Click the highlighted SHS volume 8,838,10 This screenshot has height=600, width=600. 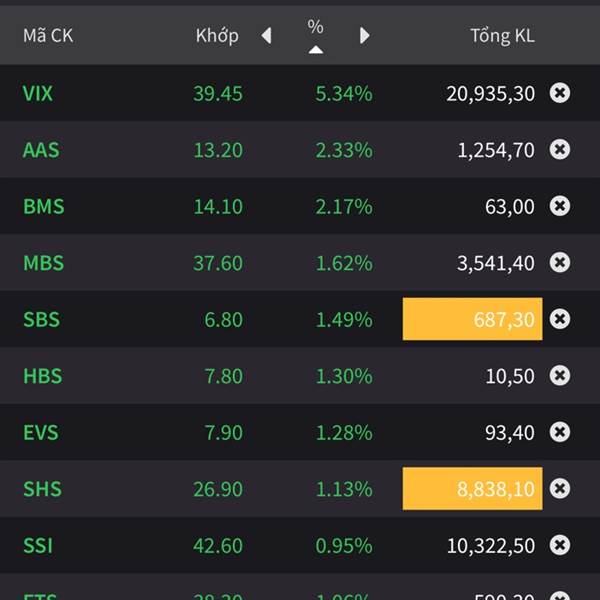coord(472,489)
